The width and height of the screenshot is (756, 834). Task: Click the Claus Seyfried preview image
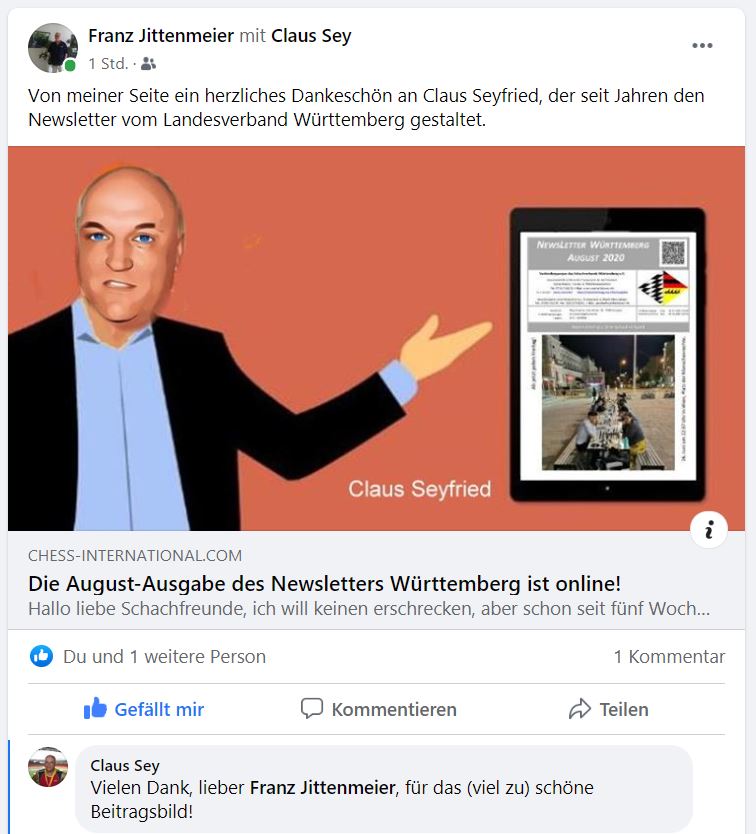pos(376,338)
